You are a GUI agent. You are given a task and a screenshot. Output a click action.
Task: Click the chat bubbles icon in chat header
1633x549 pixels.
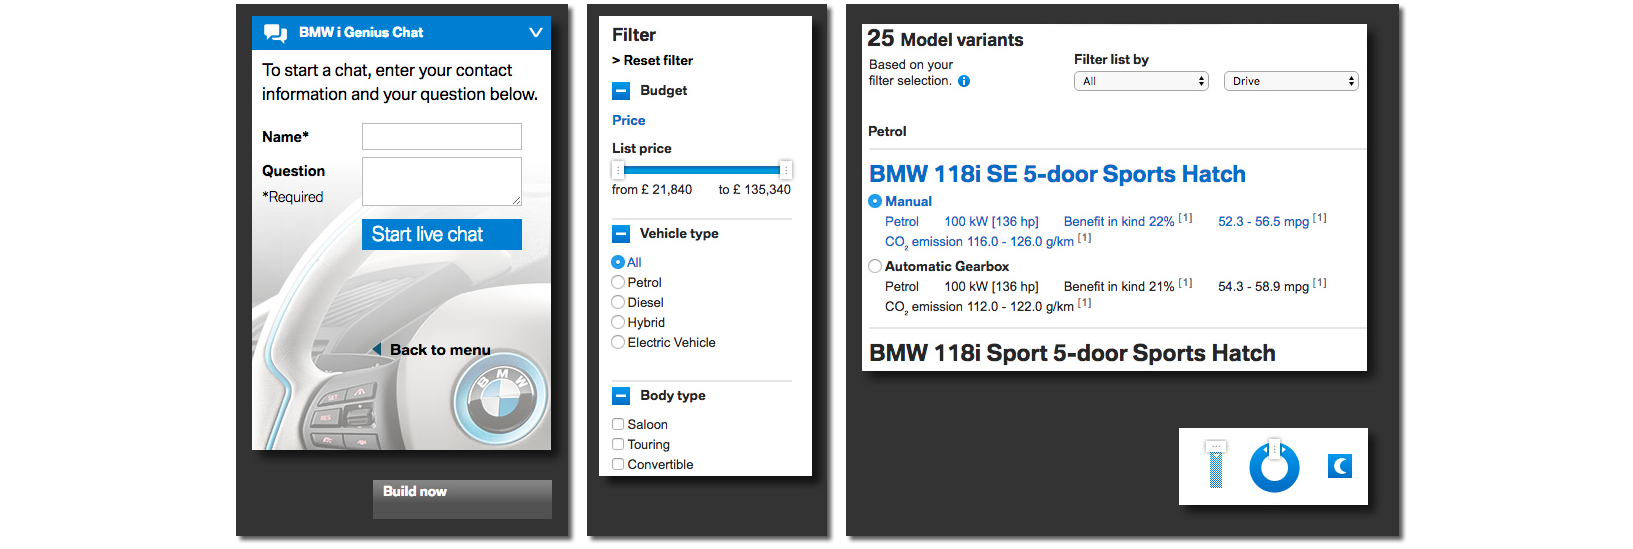[x=275, y=33]
